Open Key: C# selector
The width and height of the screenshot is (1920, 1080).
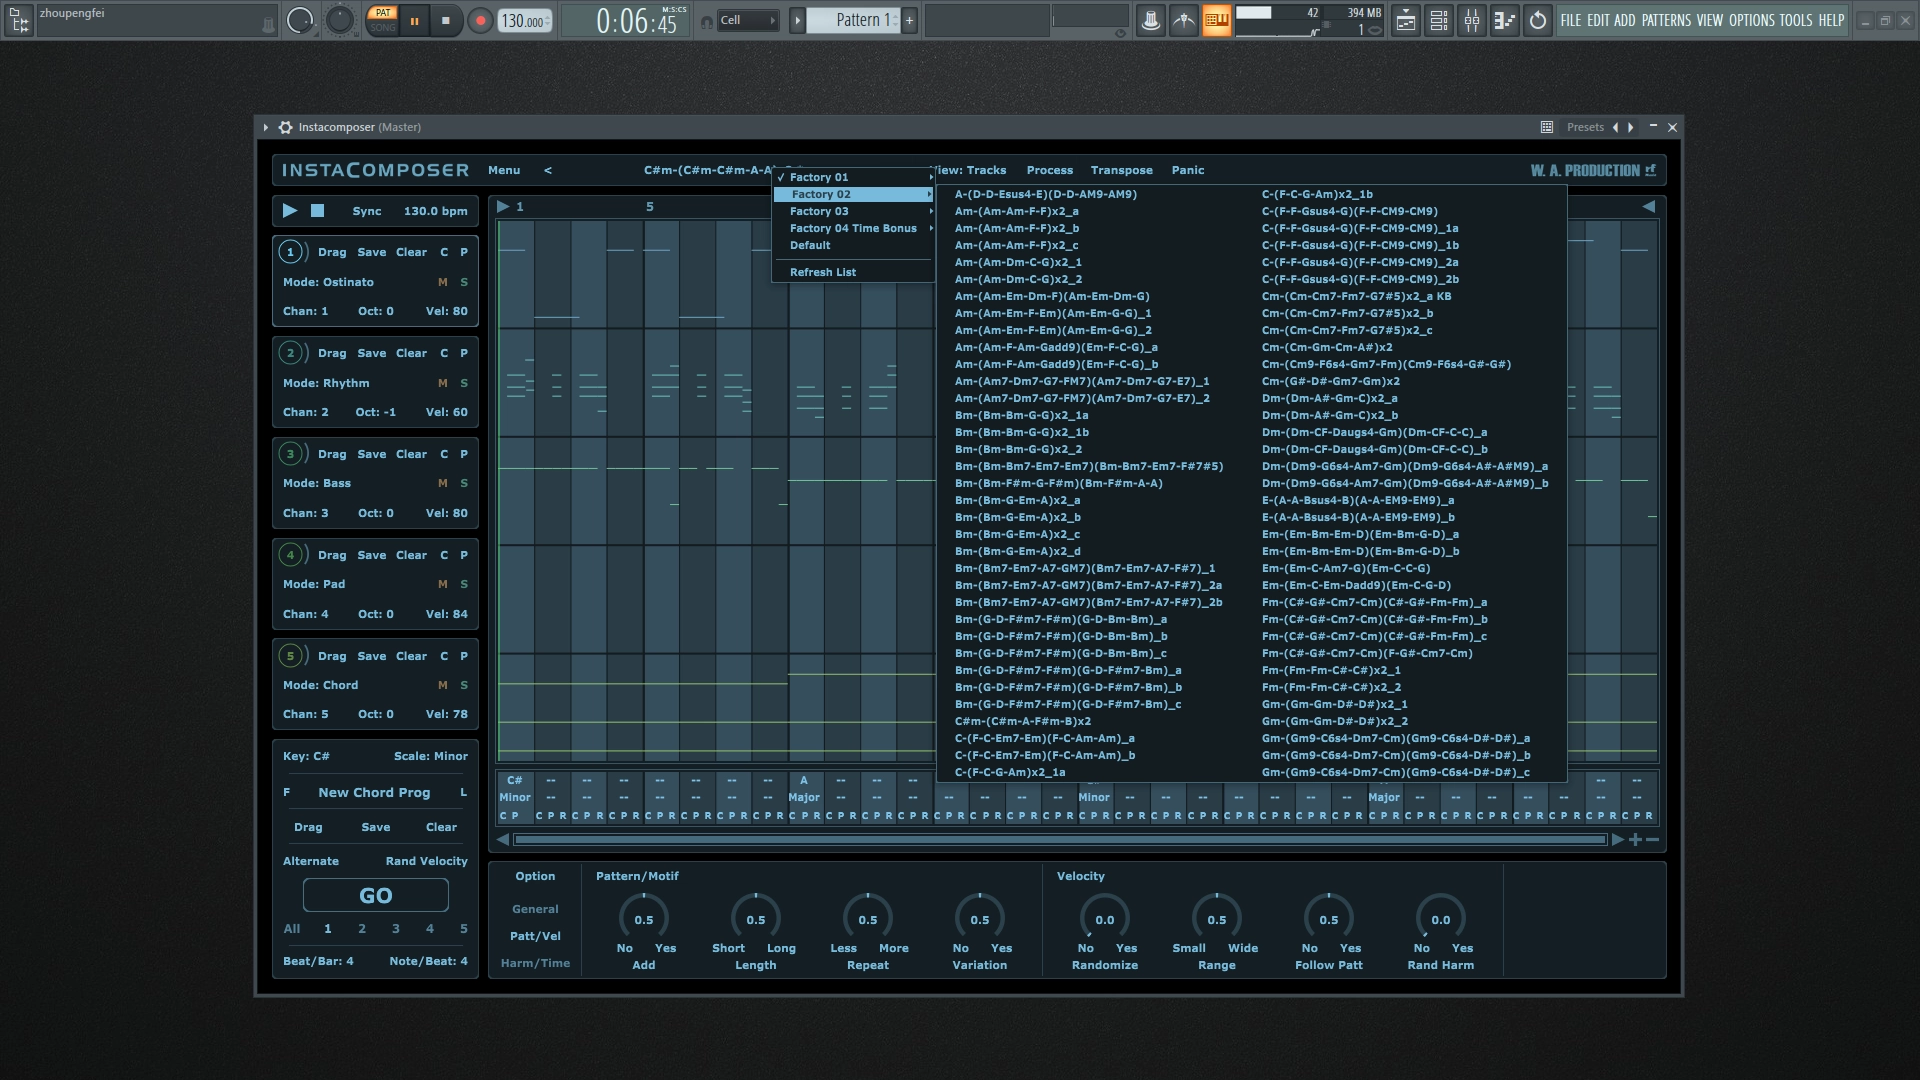point(306,756)
